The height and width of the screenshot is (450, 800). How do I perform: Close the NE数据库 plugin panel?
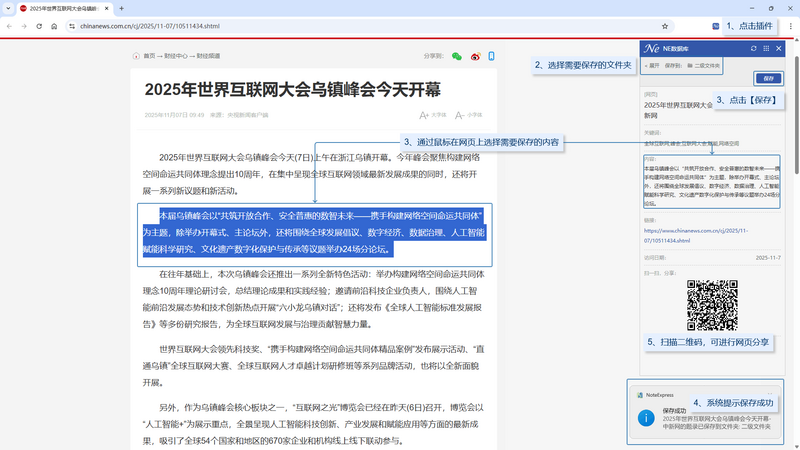pos(779,48)
